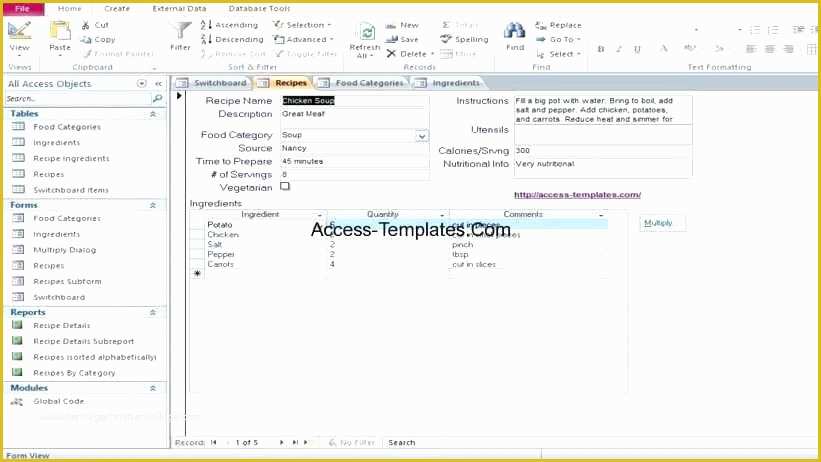Toggle the Vegetarian checkbox

click(x=285, y=186)
